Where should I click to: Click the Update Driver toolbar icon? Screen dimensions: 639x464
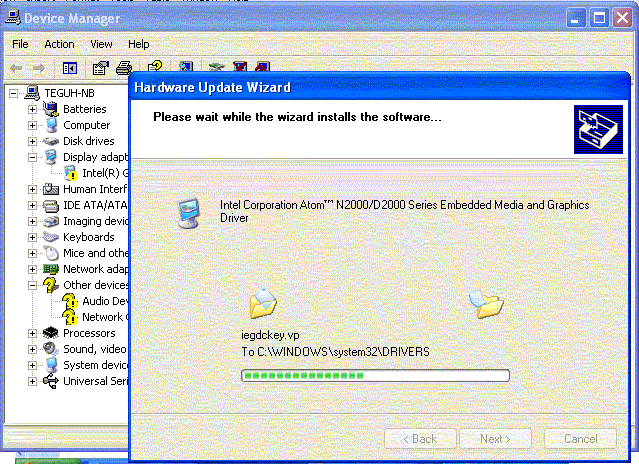click(216, 66)
